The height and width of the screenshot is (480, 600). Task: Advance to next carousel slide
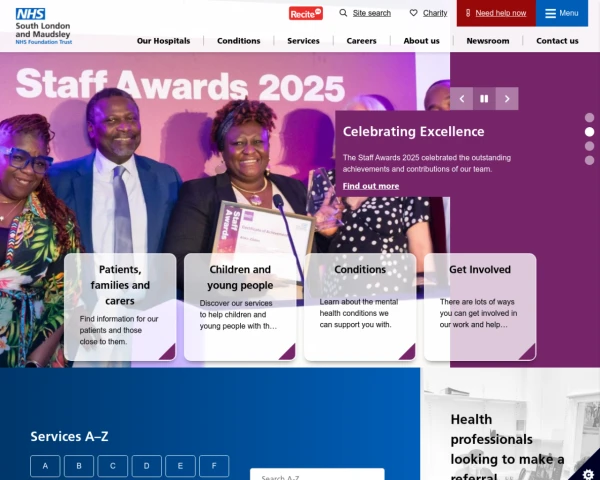tap(507, 99)
